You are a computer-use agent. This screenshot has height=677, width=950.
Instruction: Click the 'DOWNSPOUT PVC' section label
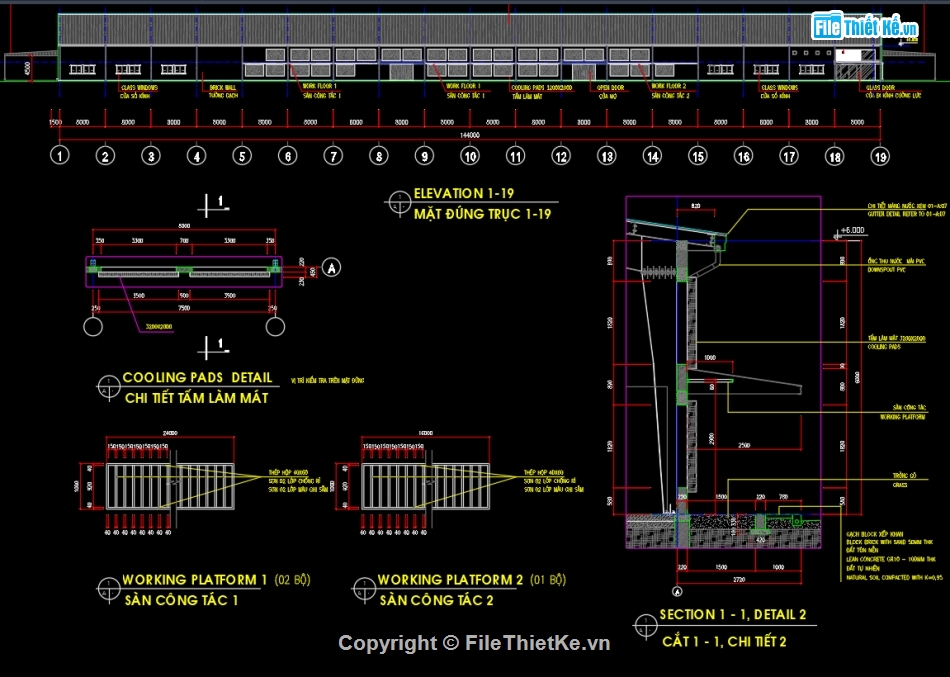point(886,270)
